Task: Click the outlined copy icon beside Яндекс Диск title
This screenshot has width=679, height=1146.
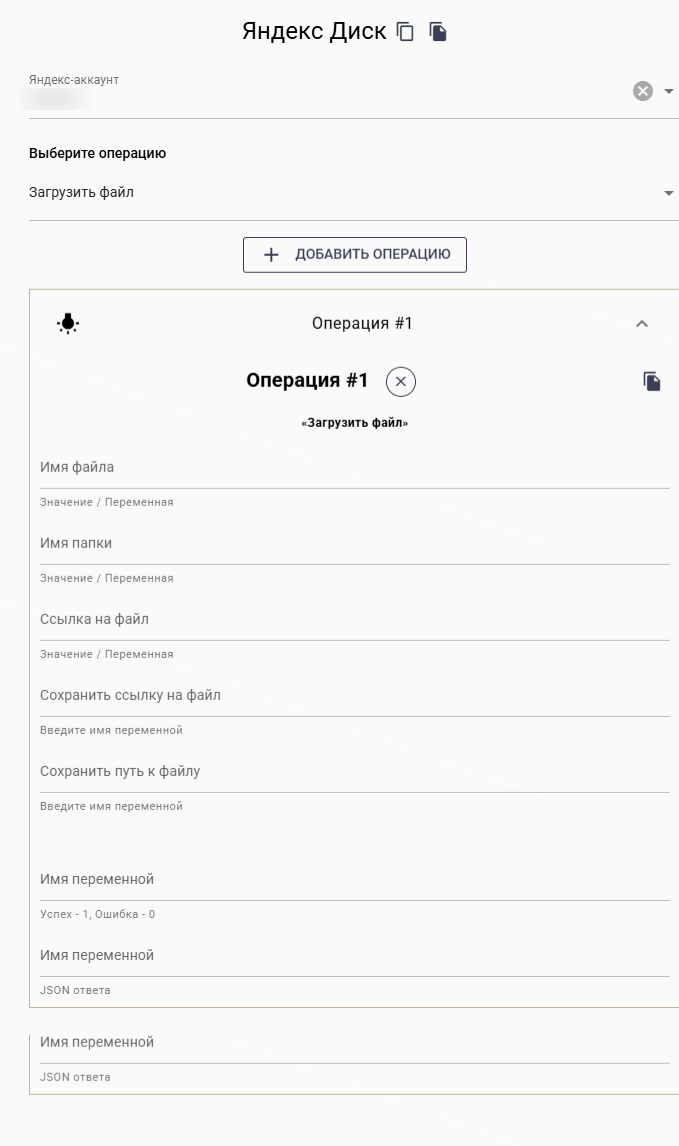Action: pyautogui.click(x=405, y=32)
